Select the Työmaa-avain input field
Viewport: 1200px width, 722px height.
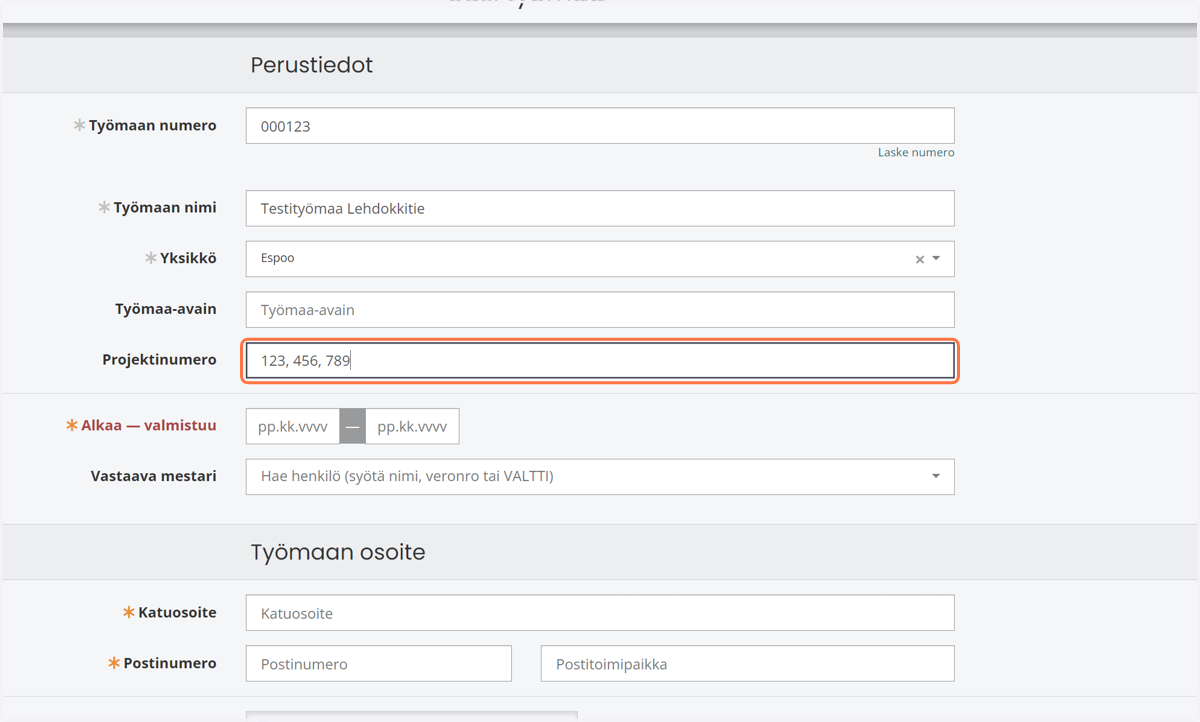[x=600, y=310]
